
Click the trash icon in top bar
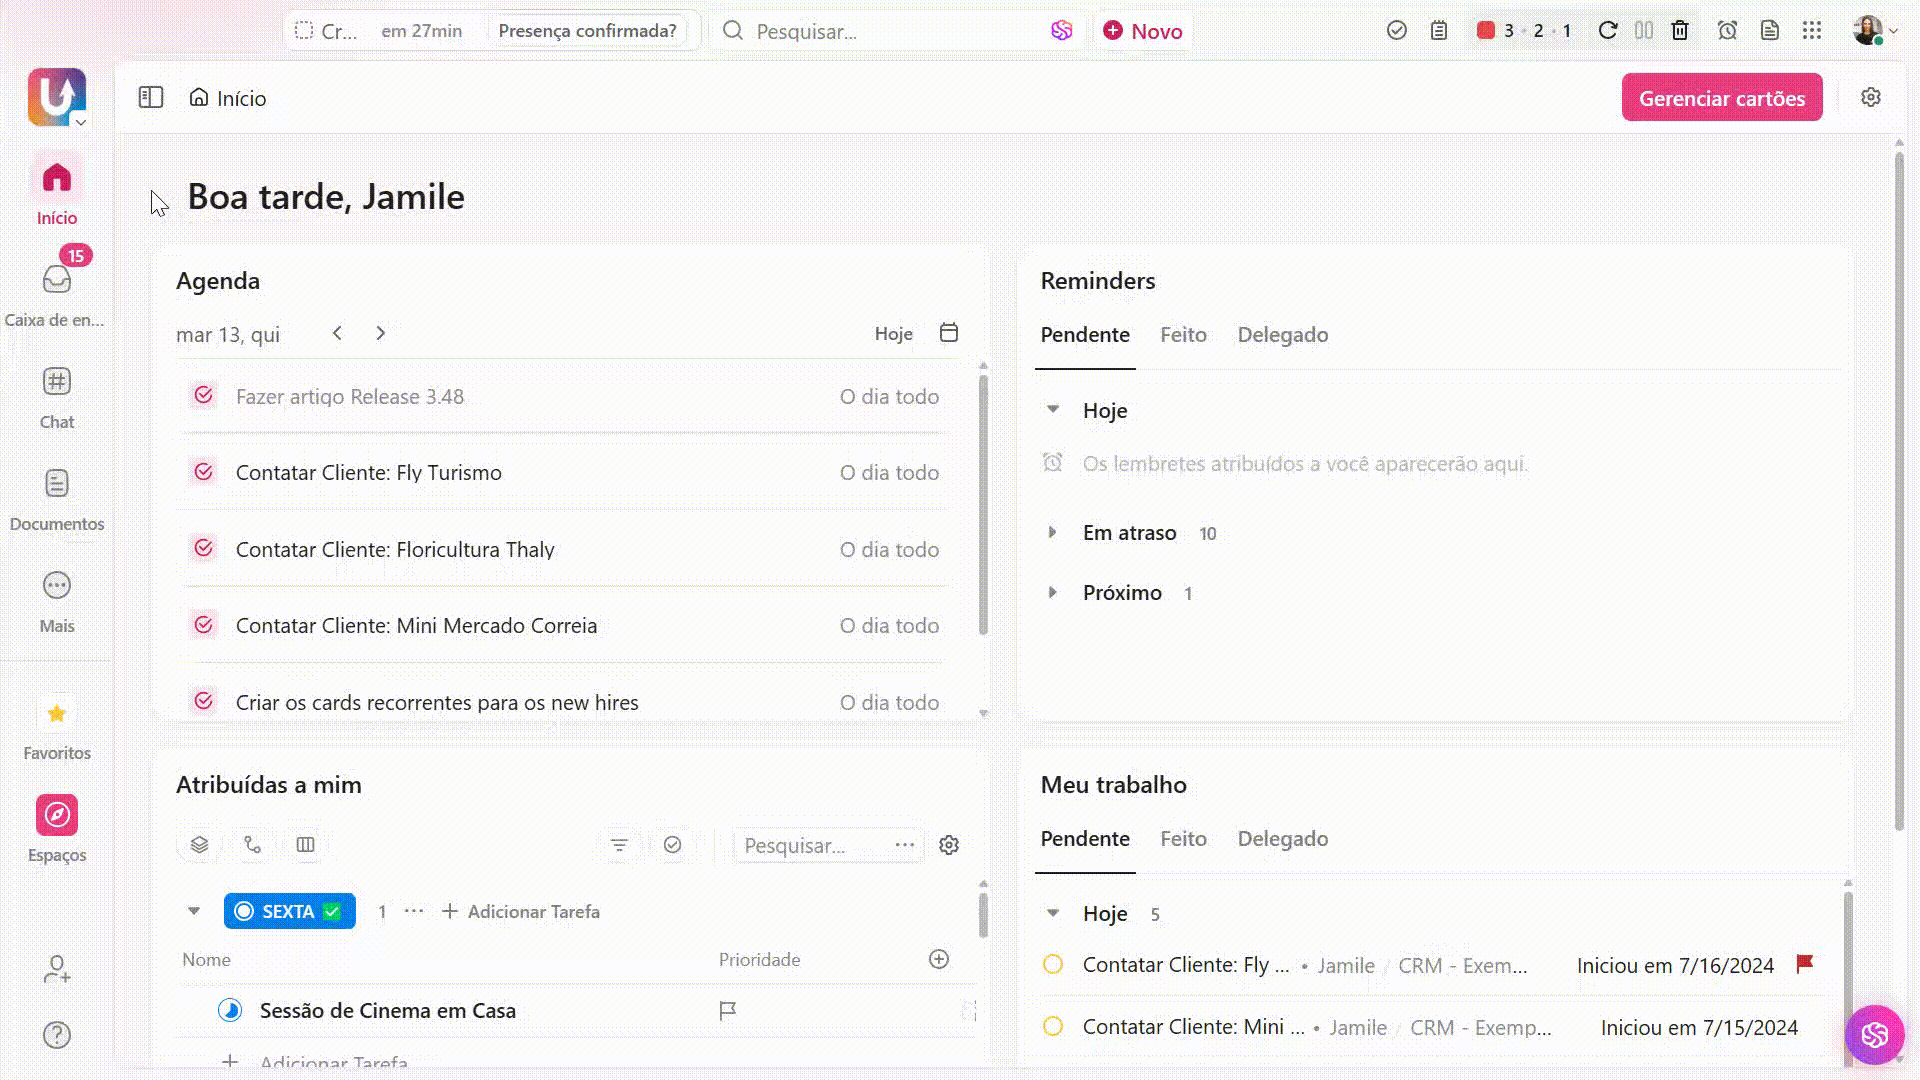pos(1680,30)
